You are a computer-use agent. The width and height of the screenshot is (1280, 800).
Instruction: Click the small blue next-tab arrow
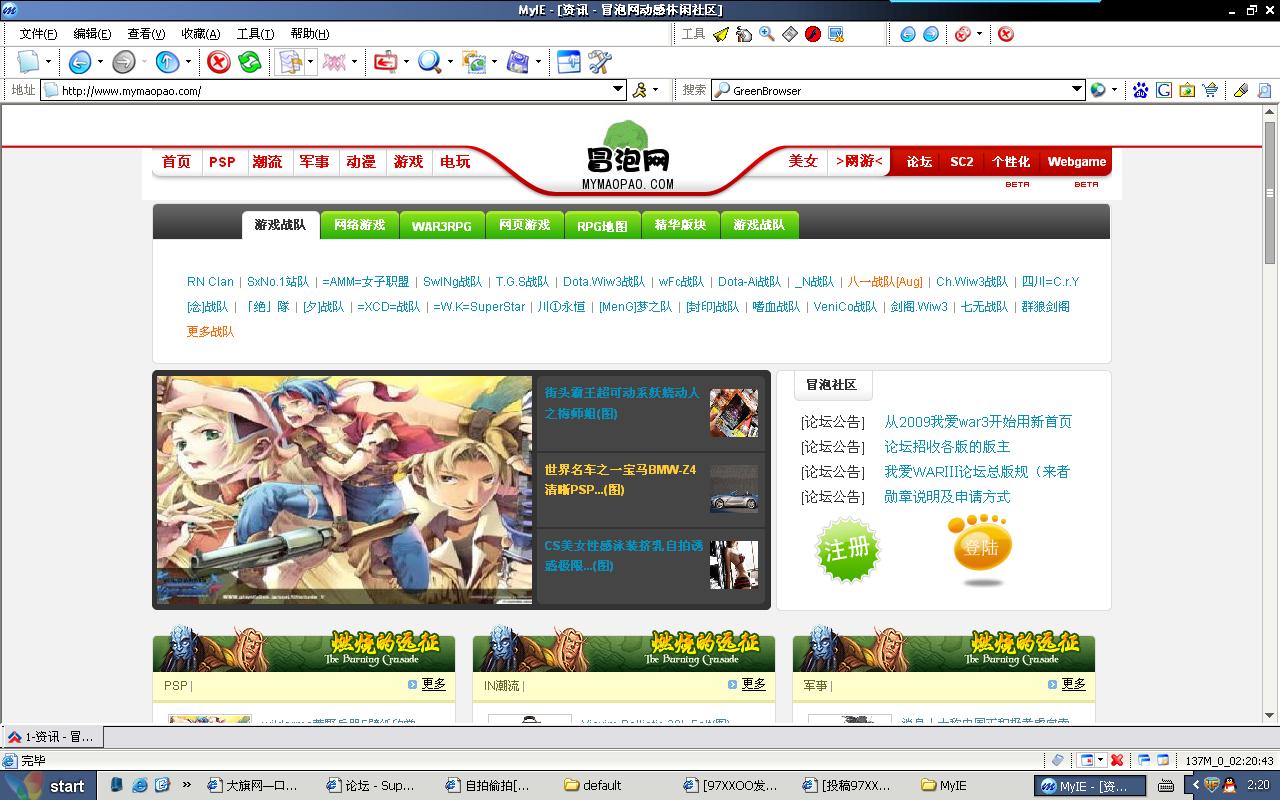pos(931,34)
